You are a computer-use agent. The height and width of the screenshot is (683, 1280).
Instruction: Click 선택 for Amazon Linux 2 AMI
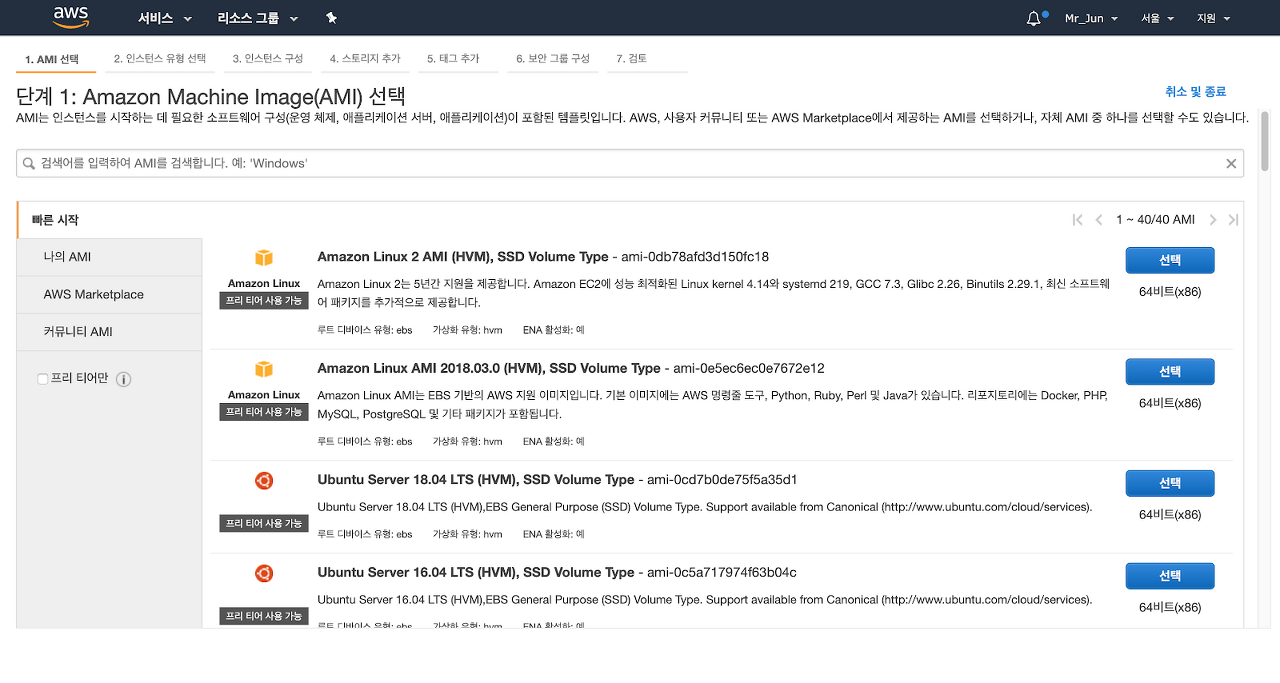coord(1169,259)
